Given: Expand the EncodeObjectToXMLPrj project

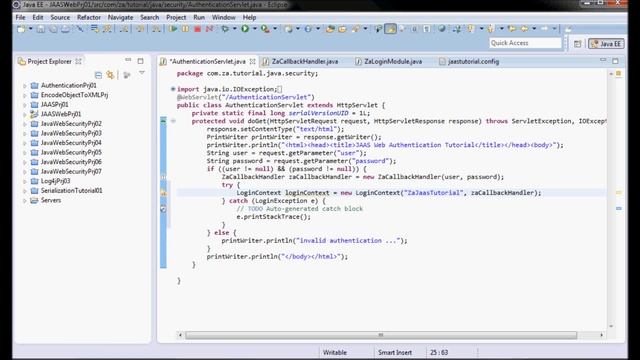Looking at the screenshot, I should (x=25, y=95).
